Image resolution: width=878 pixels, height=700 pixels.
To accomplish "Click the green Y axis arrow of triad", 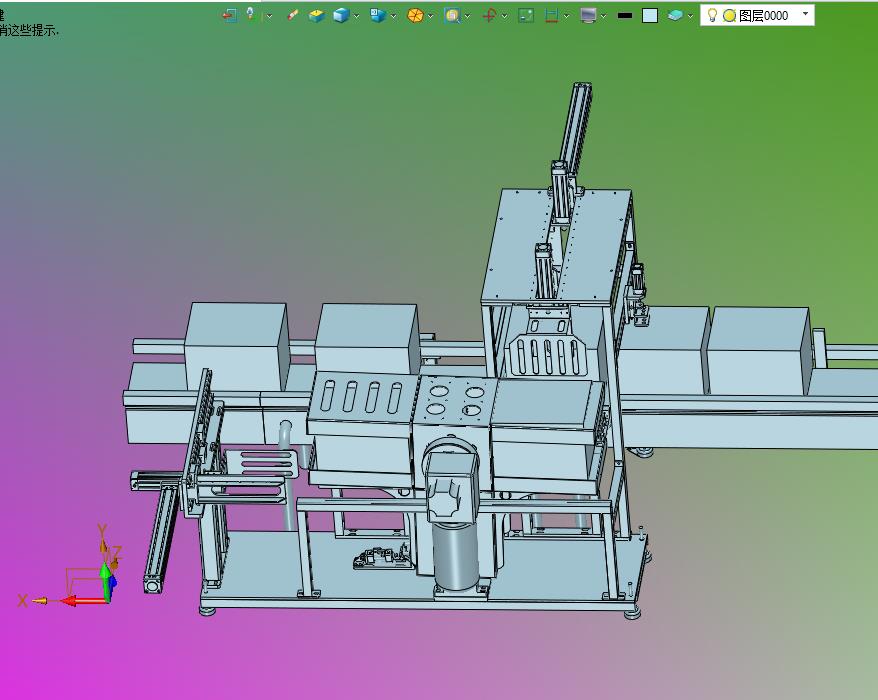I will 105,581.
